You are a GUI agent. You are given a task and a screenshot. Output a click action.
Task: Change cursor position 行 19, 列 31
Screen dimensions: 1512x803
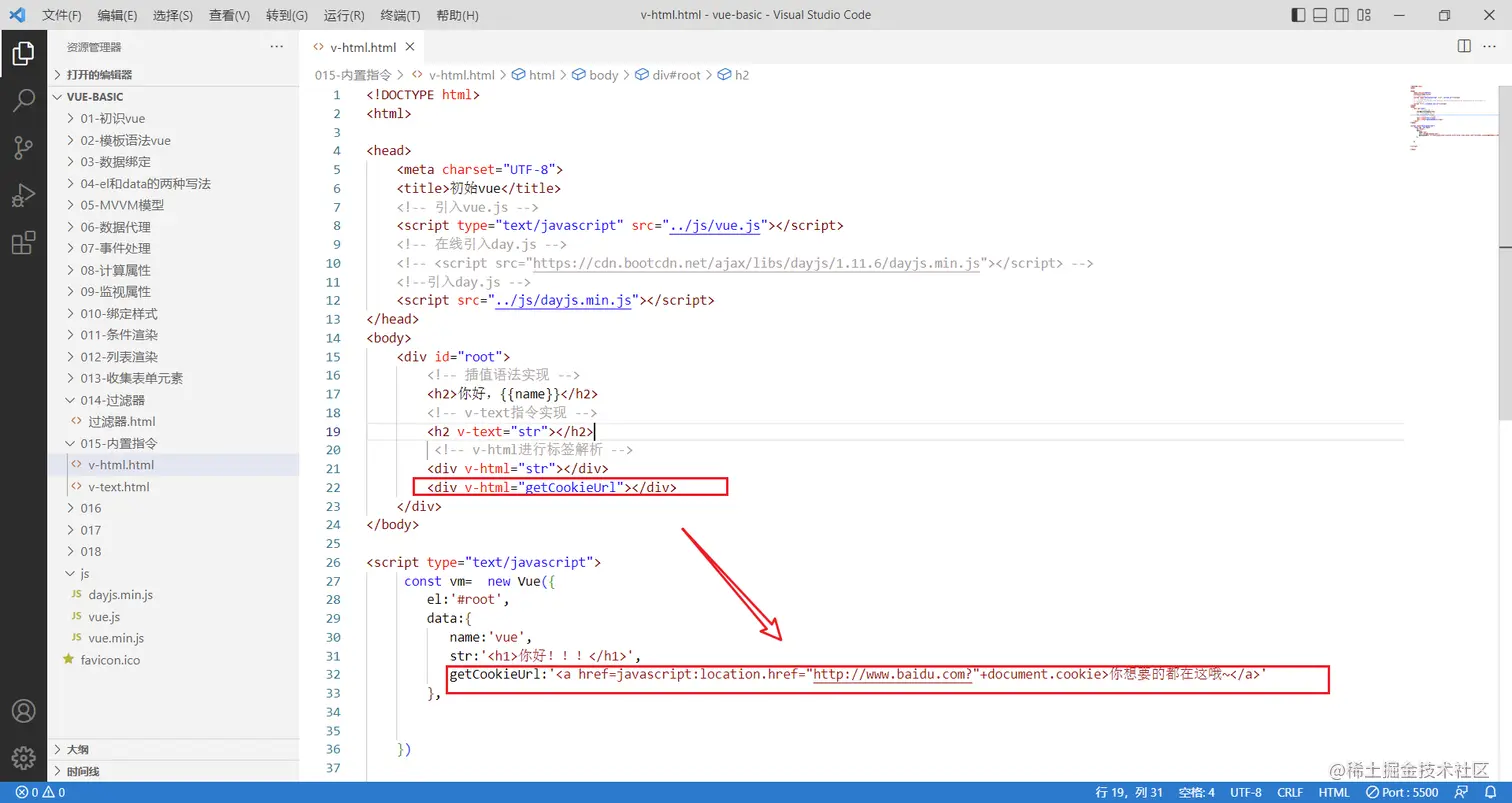1129,792
